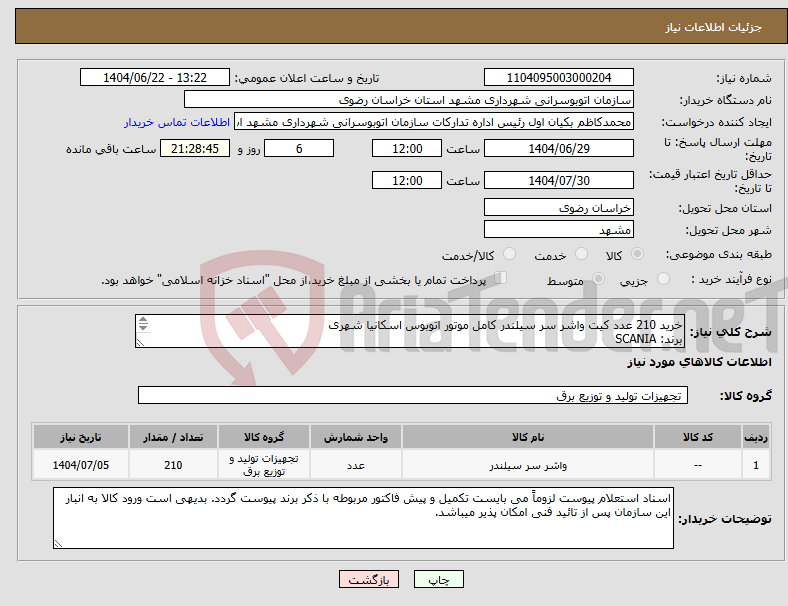Open the اطلاعات تماس خریدار link
Image resolution: width=788 pixels, height=606 pixels.
point(177,122)
